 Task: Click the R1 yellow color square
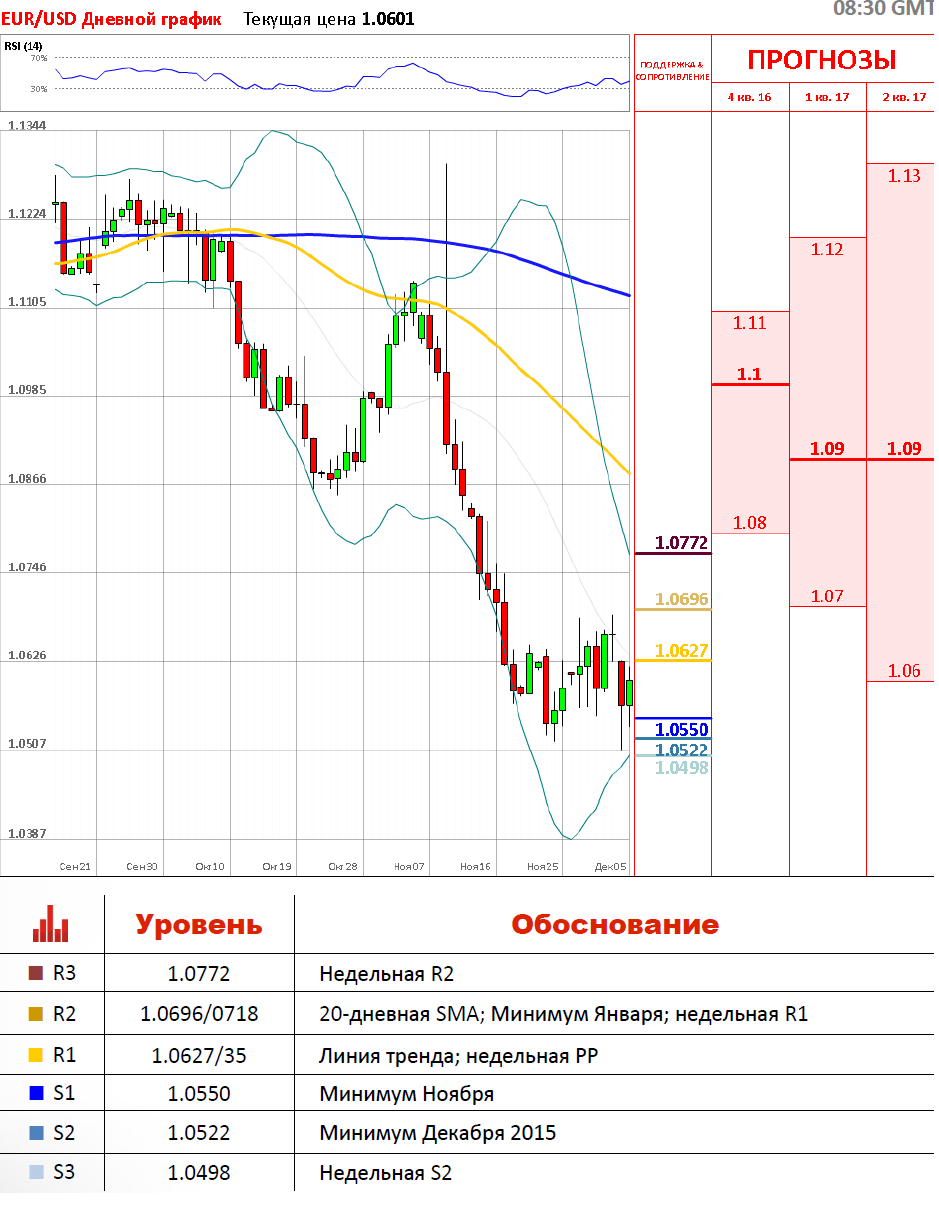click(x=36, y=1054)
